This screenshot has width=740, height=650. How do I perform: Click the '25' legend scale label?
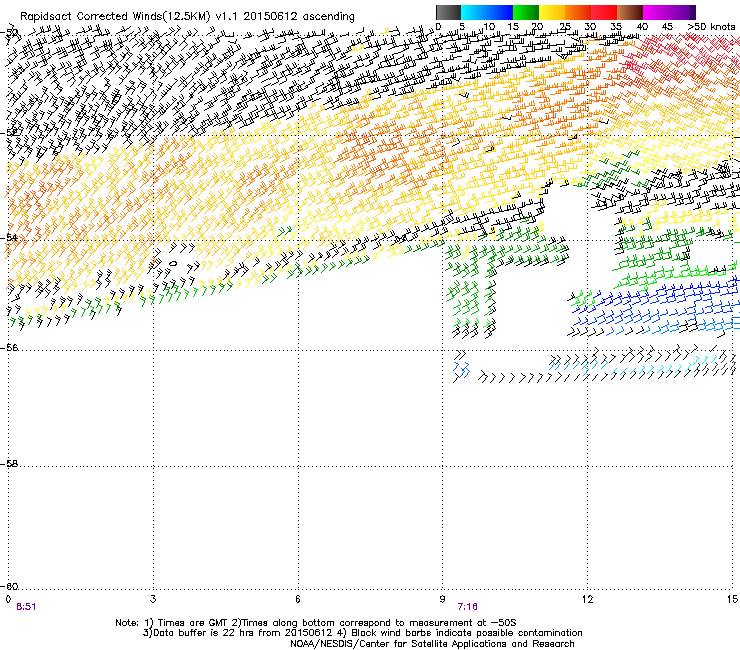point(564,27)
